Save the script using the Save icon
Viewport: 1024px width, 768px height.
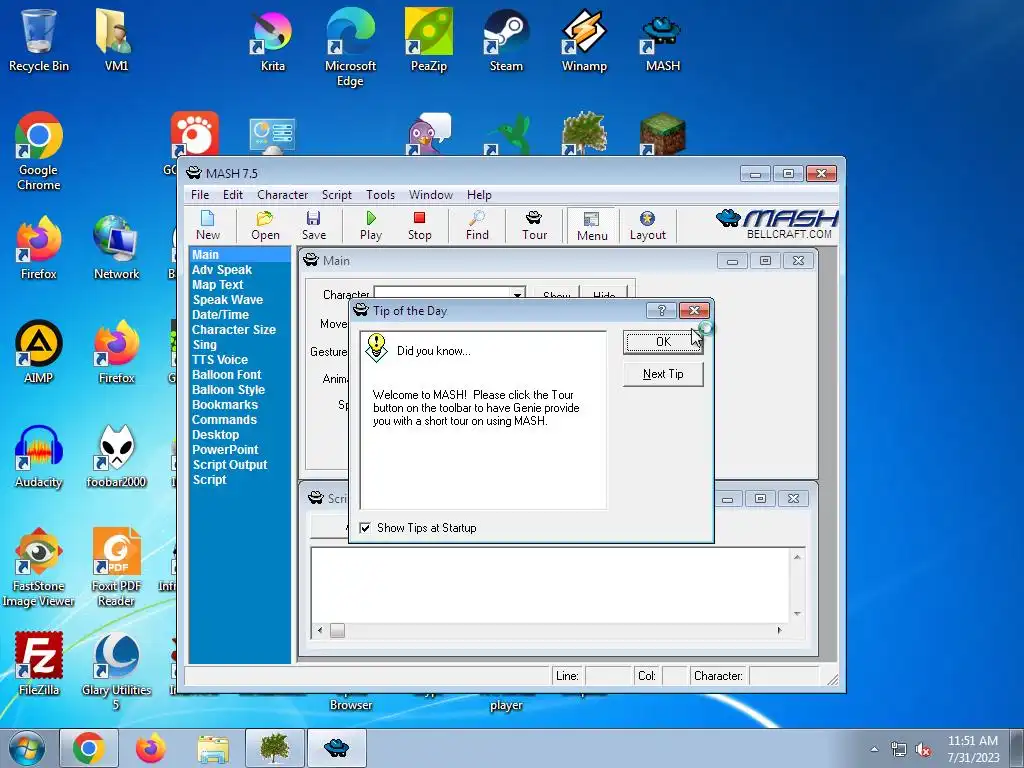coord(313,225)
